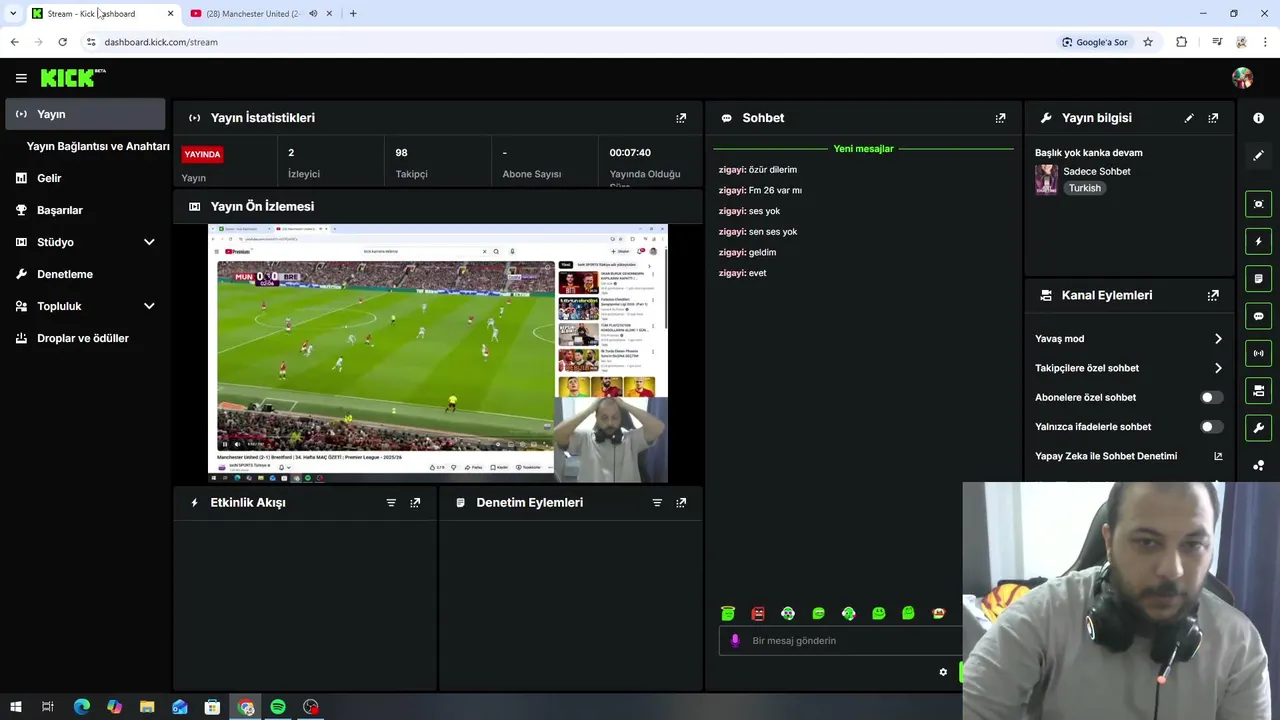Reload the dashboard page
Image resolution: width=1280 pixels, height=720 pixels.
tap(62, 42)
